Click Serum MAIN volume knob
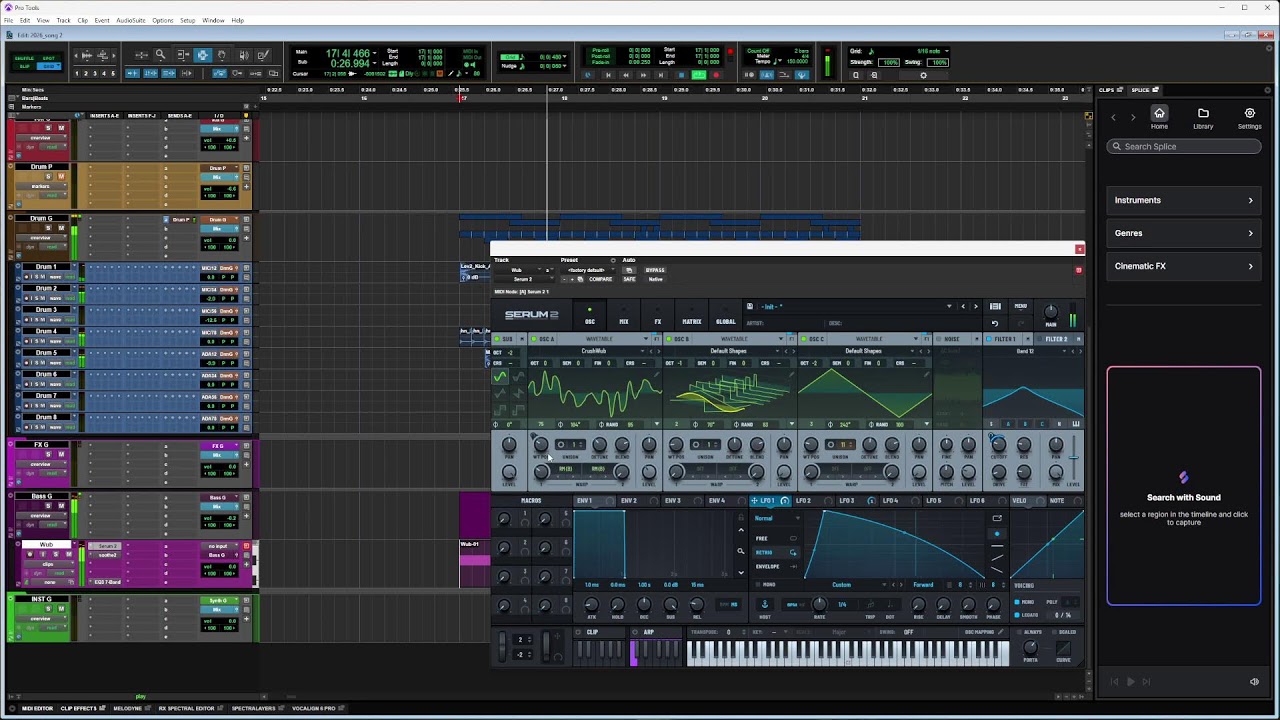This screenshot has height=720, width=1280. pyautogui.click(x=1050, y=312)
